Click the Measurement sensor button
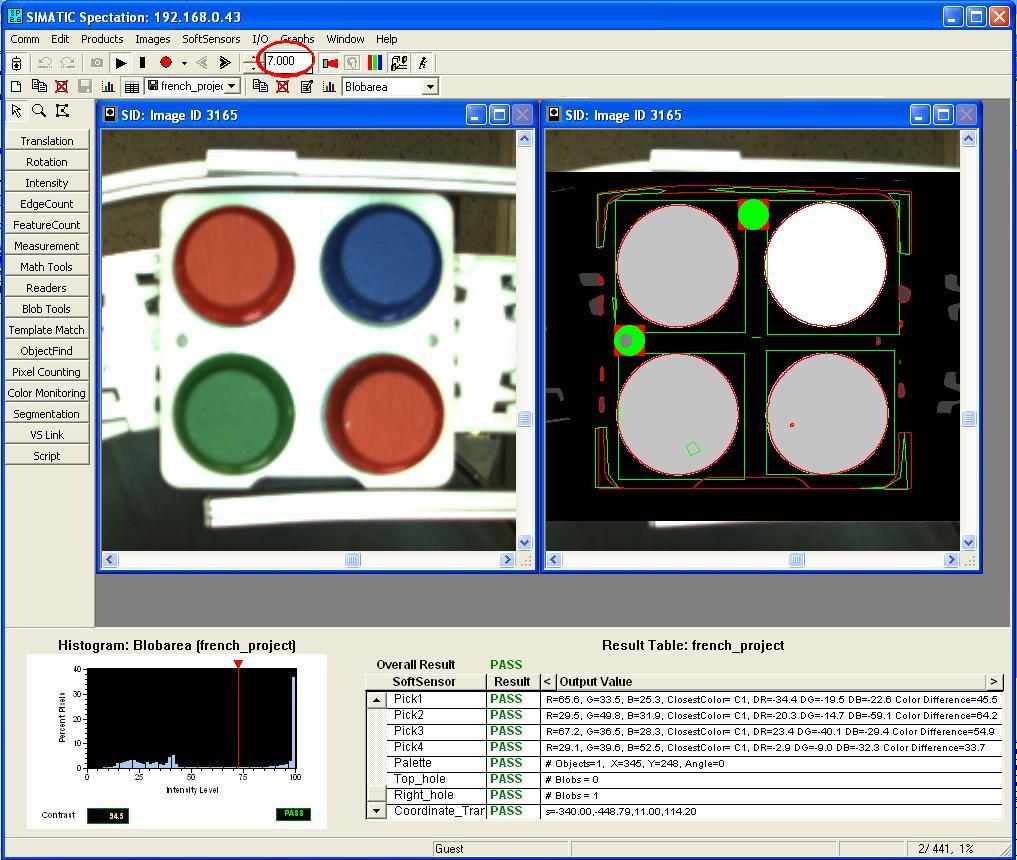Viewport: 1017px width, 860px height. click(x=47, y=246)
